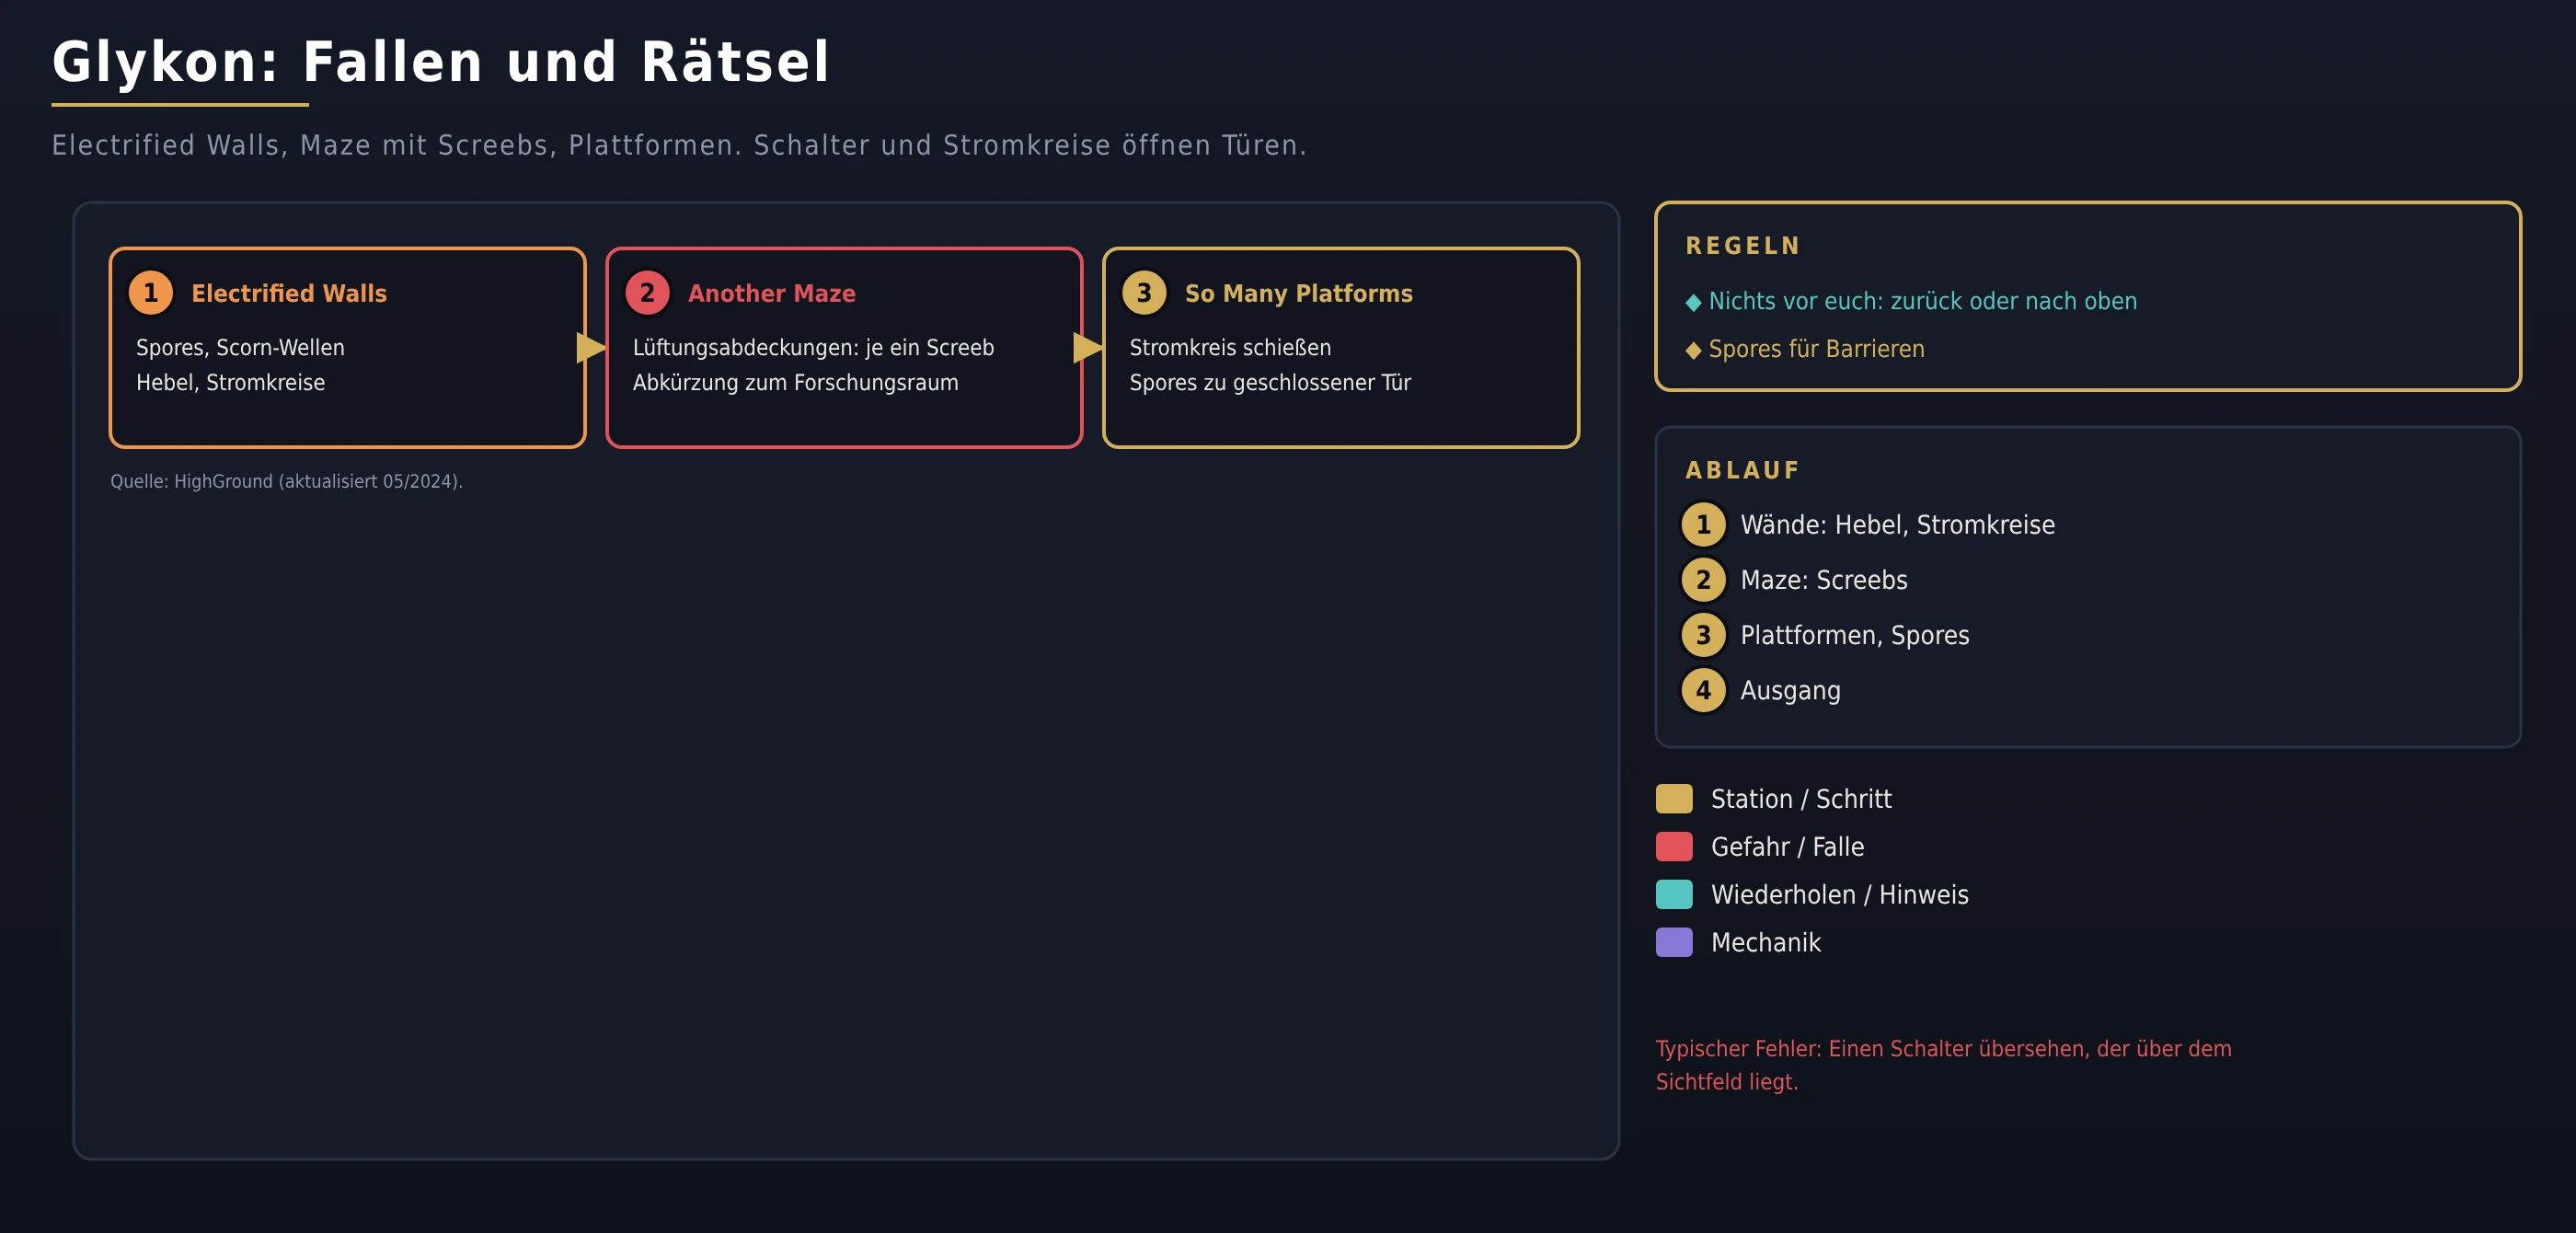Screen dimensions: 2576x1233
Task: Click the arrow pointing into So Many Platforms card
Action: click(1088, 348)
